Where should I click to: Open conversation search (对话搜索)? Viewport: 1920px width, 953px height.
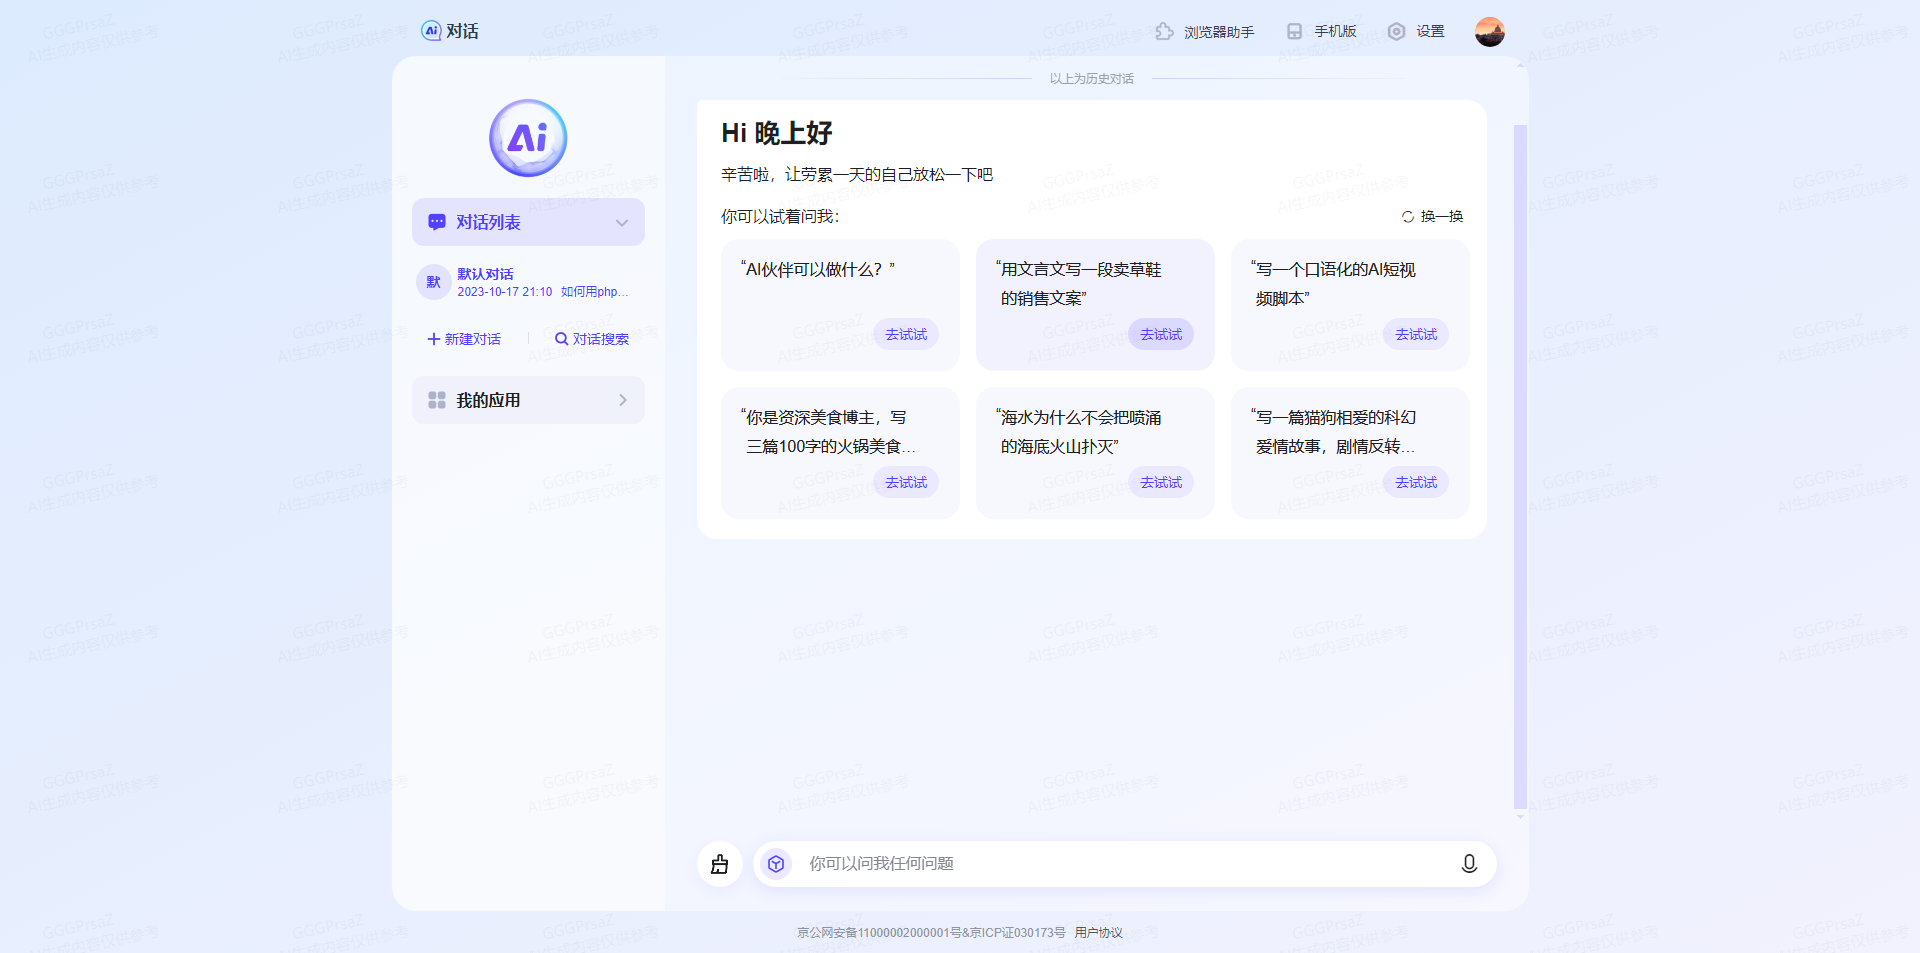click(x=592, y=339)
